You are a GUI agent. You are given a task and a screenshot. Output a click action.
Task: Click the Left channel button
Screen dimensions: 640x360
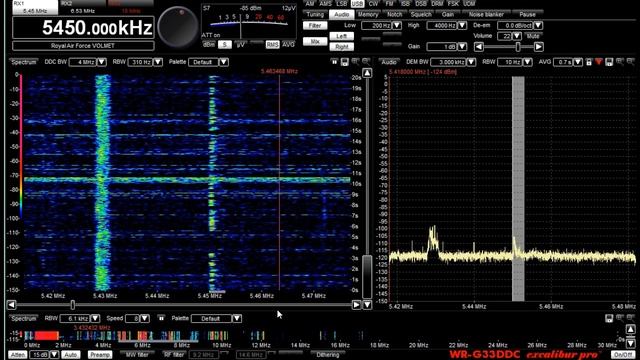pos(342,36)
